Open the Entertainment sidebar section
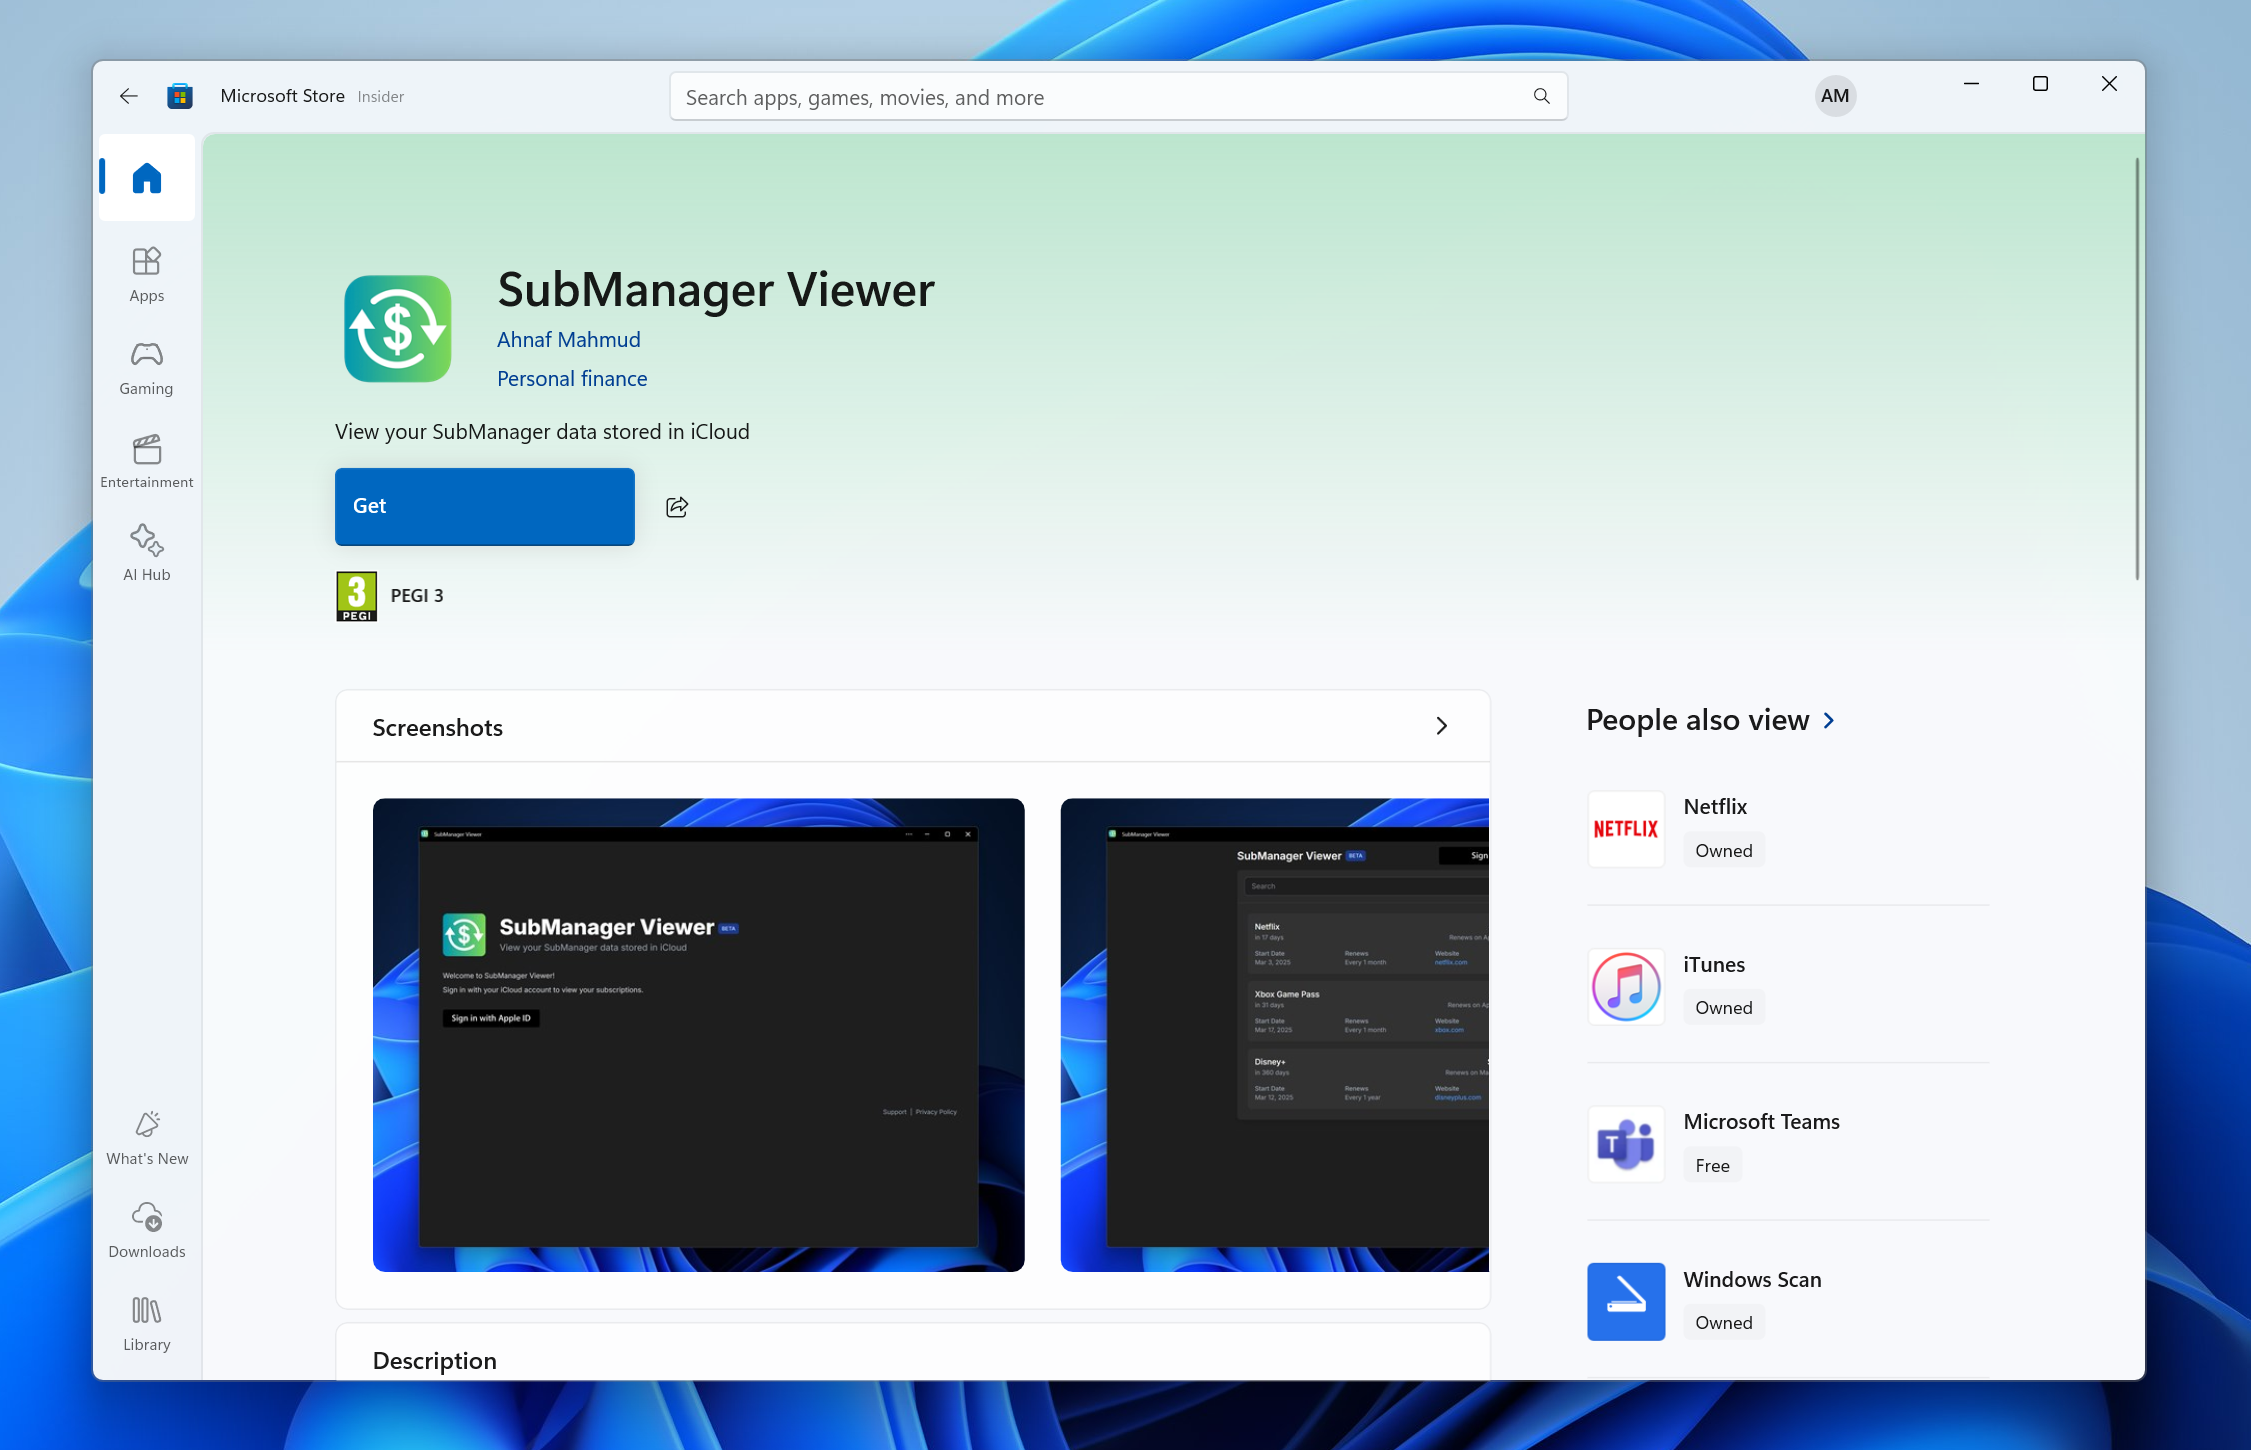Screen dimensions: 2251x1450 147,461
